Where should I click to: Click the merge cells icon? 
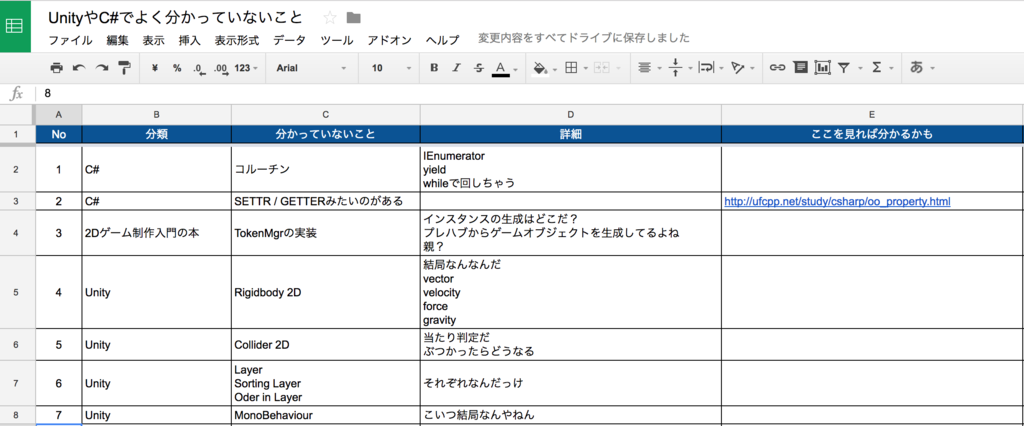[x=600, y=67]
